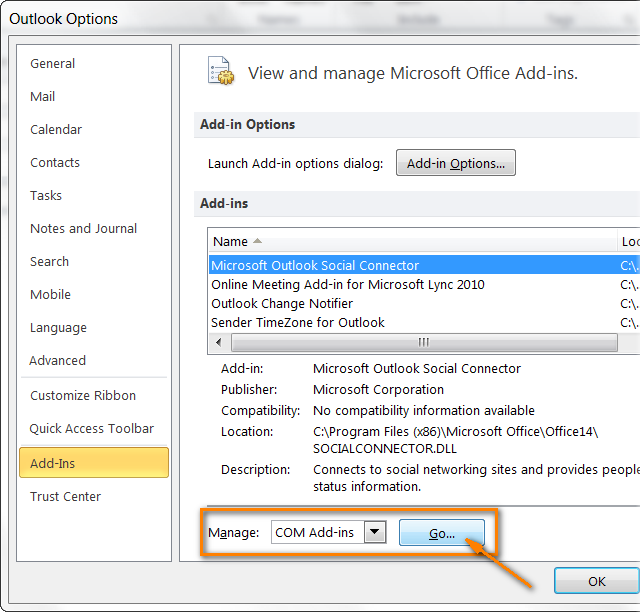
Task: Open the Trust Center category
Action: coord(66,497)
